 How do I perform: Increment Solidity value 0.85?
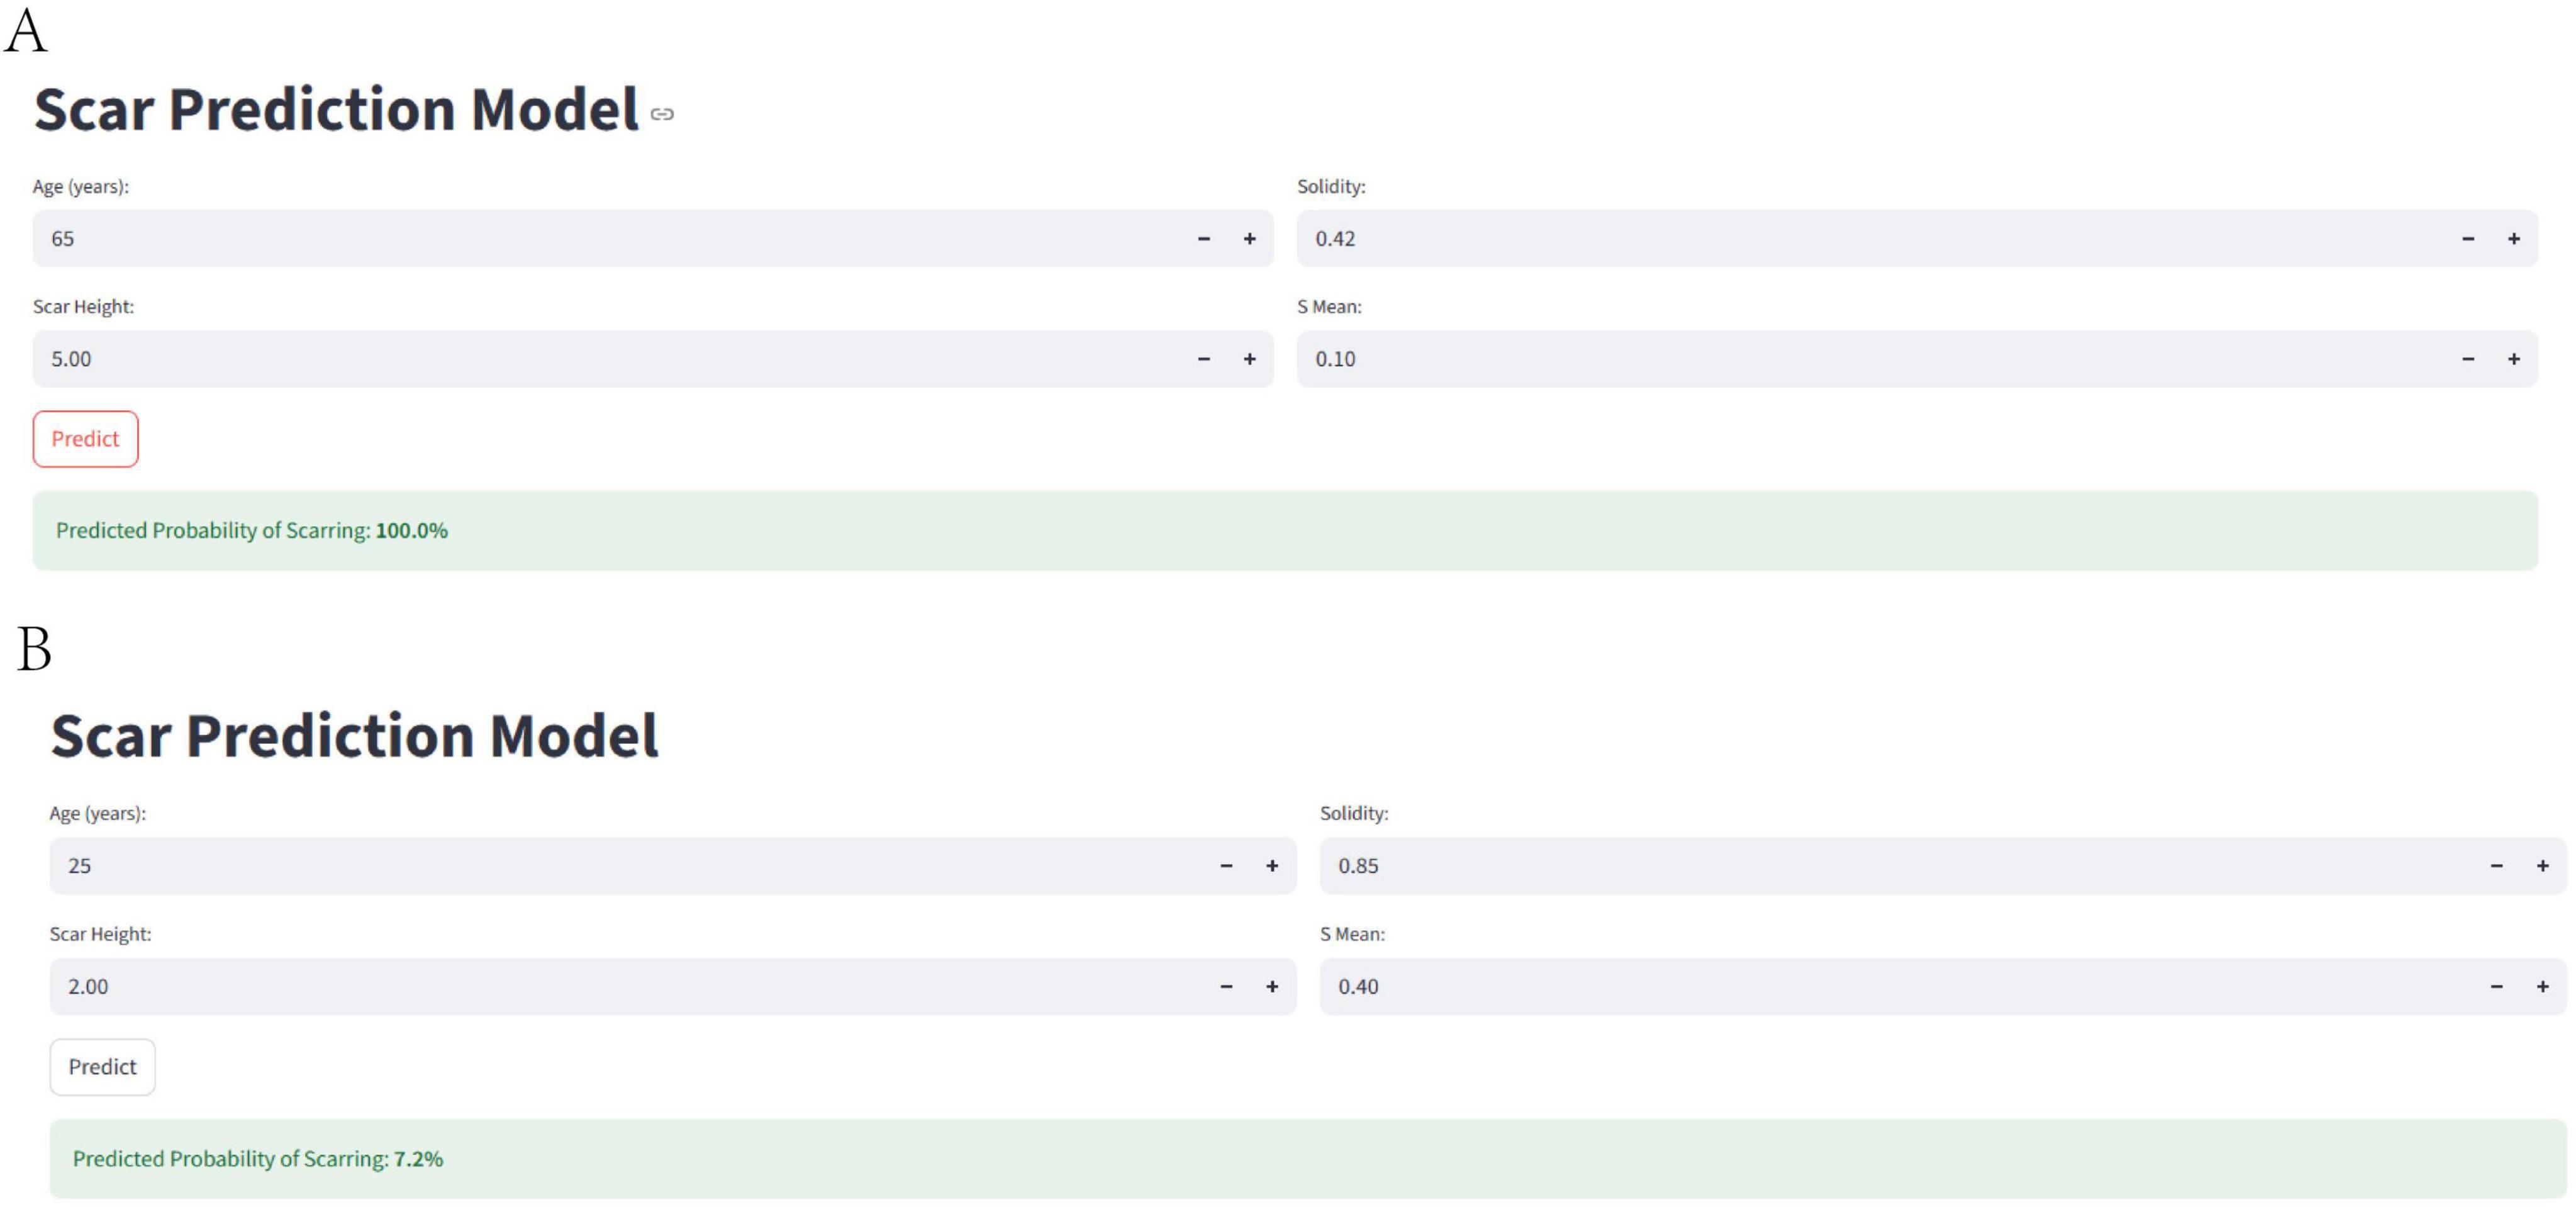point(2542,866)
